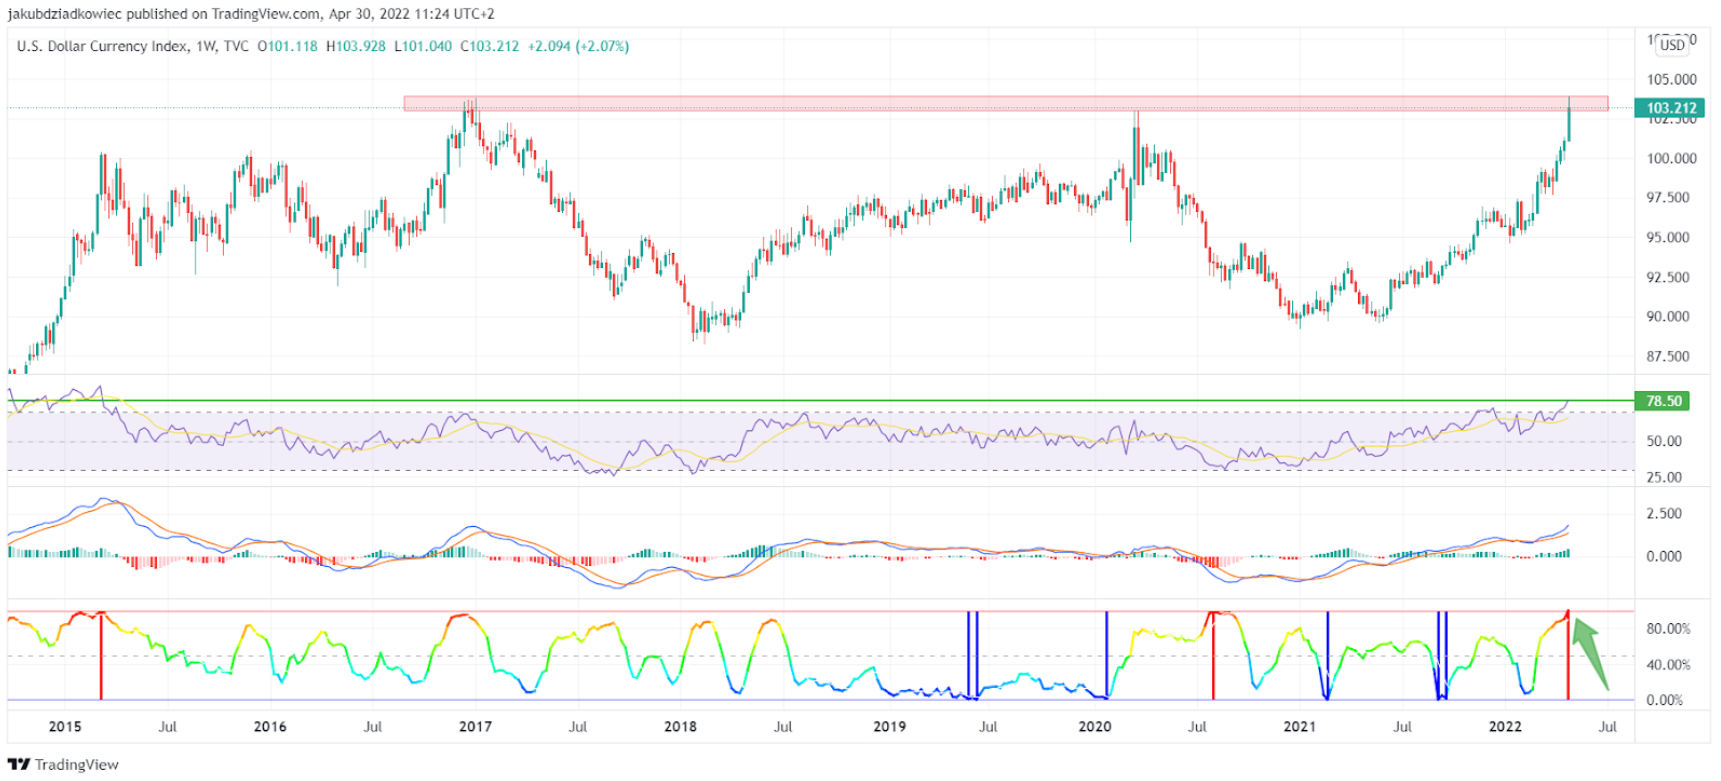Screen dimensions: 1721x781
Task: Click the 80.00% oscillator axis label
Action: click(1668, 629)
